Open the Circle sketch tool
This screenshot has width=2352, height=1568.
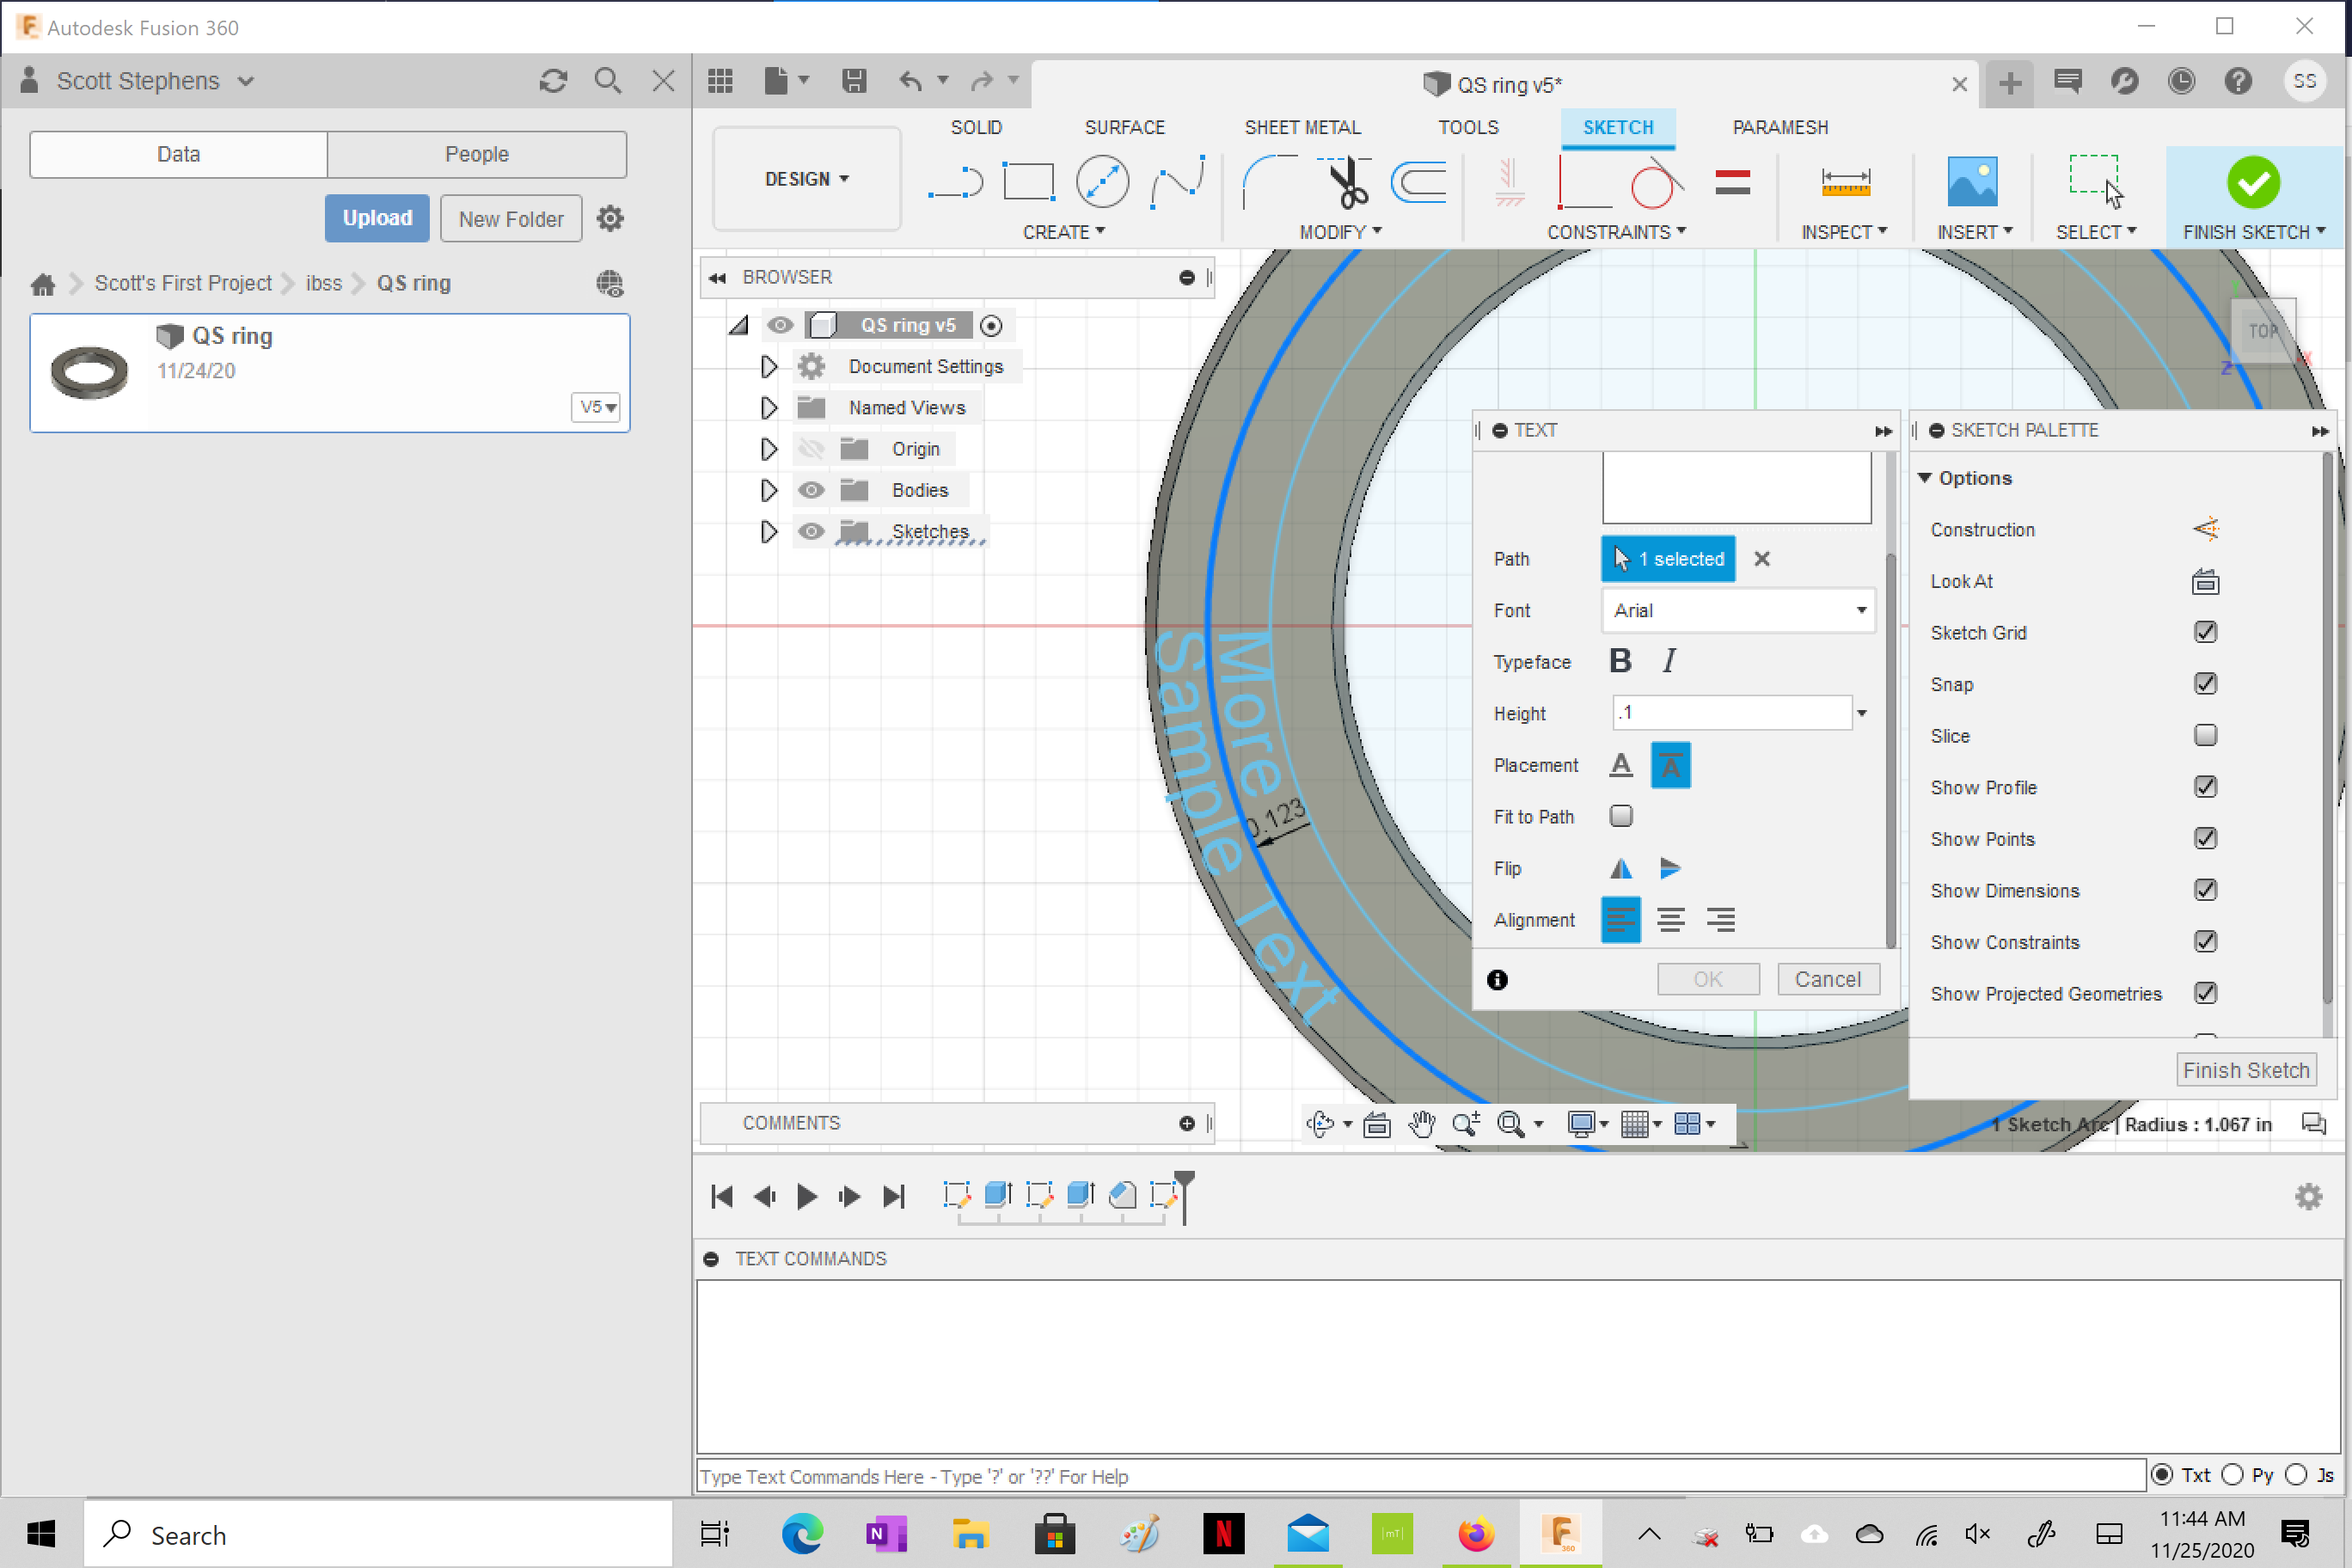click(x=1101, y=181)
